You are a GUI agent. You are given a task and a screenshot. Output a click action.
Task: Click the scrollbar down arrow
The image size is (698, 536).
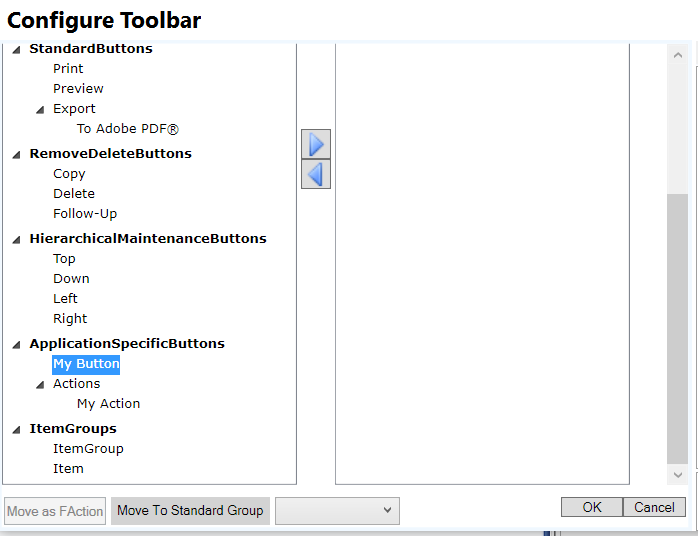(x=678, y=475)
